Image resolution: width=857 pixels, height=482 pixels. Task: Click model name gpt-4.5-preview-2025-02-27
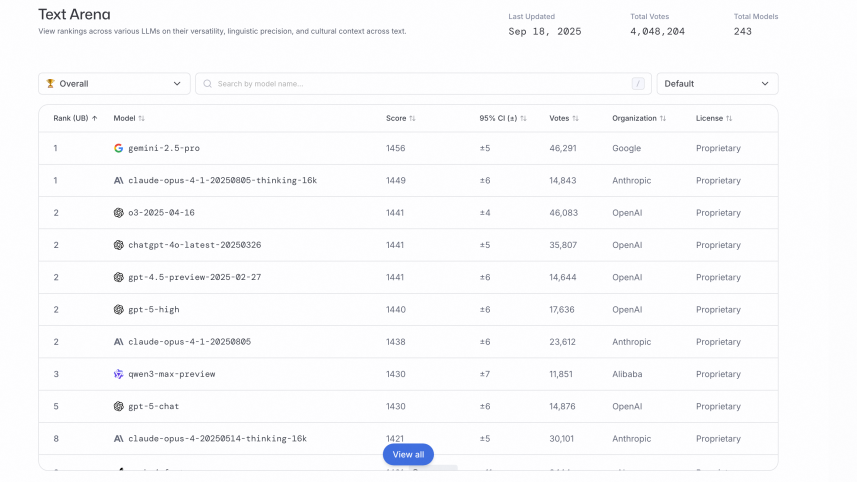click(195, 277)
